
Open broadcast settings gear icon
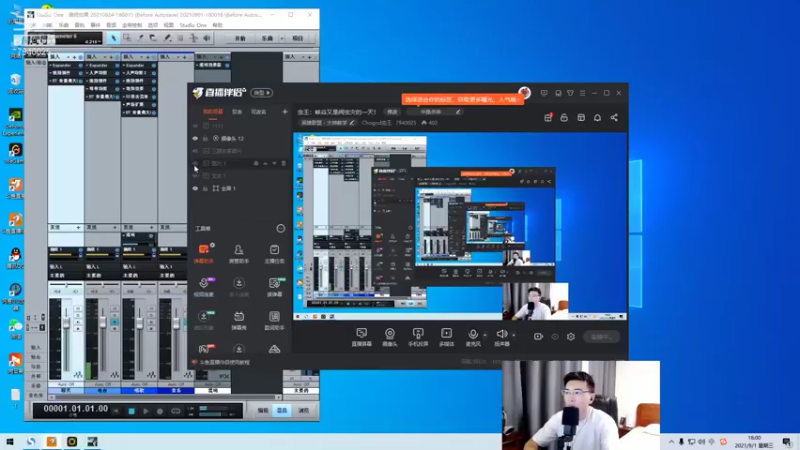(x=571, y=337)
